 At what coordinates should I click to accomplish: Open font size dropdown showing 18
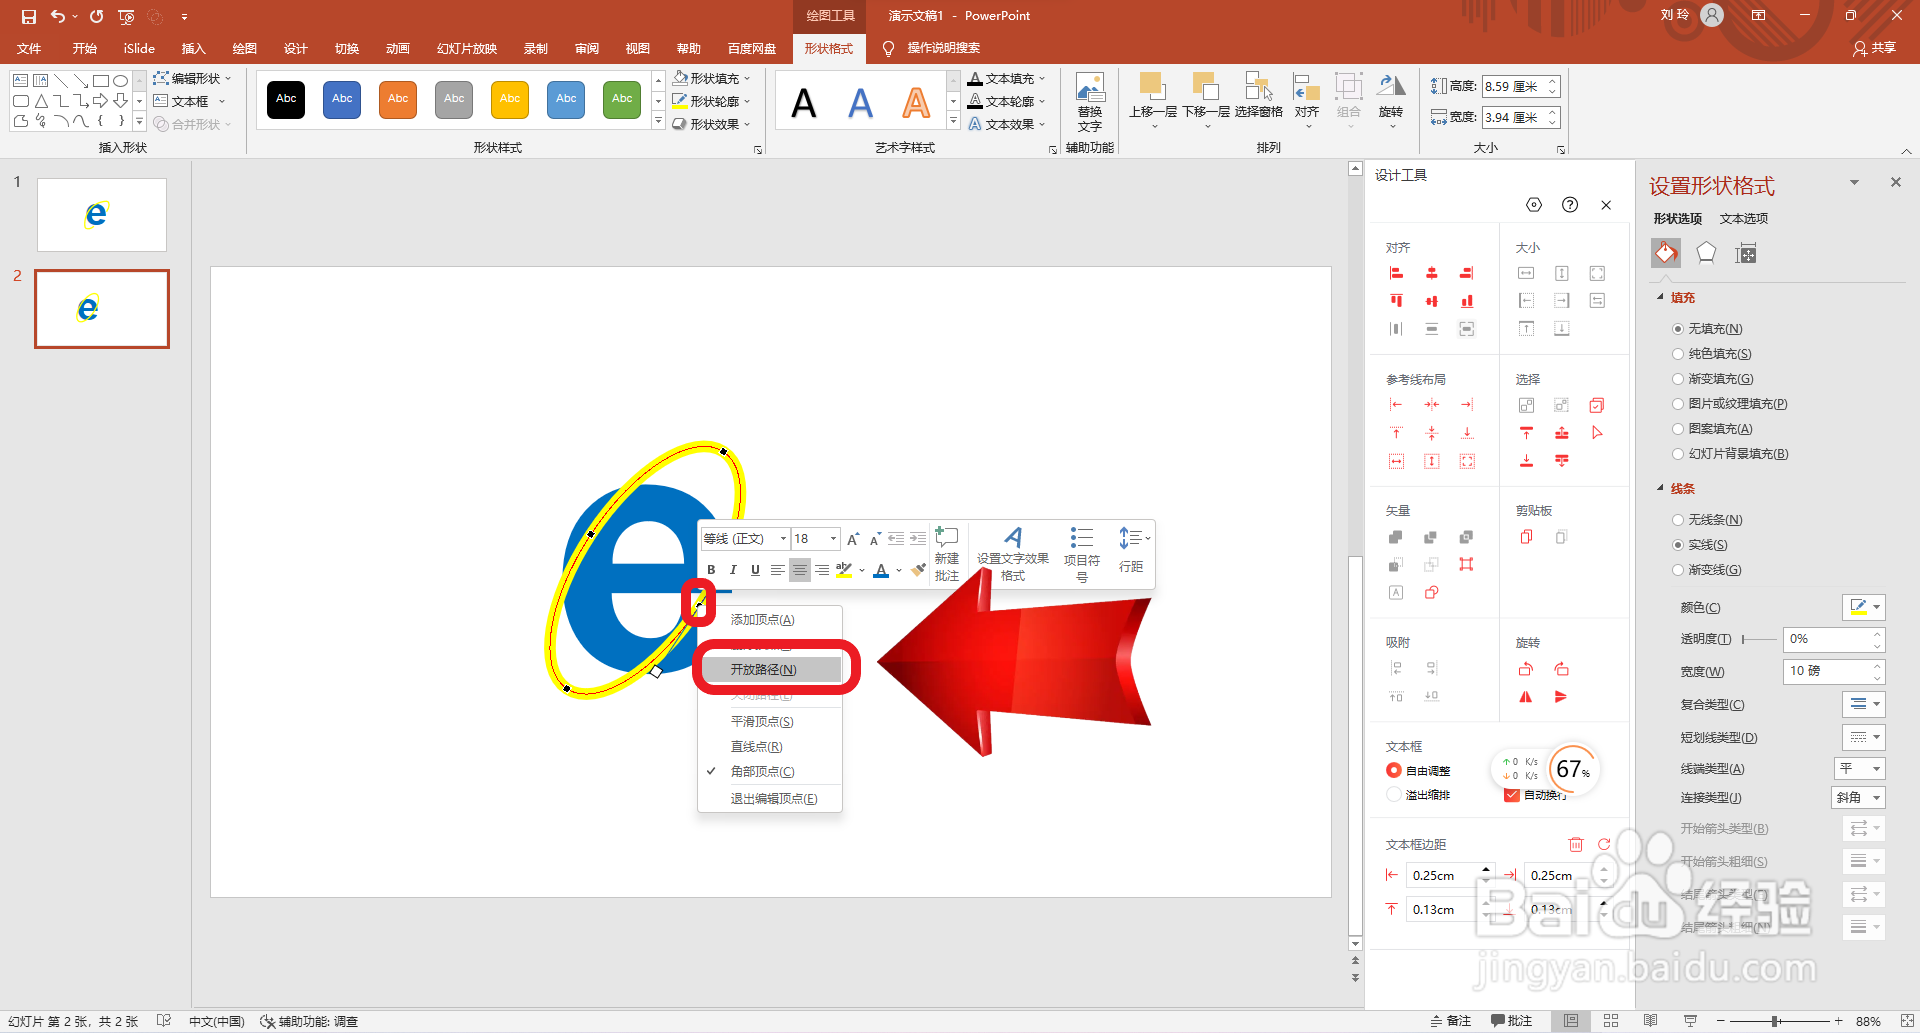coord(833,539)
